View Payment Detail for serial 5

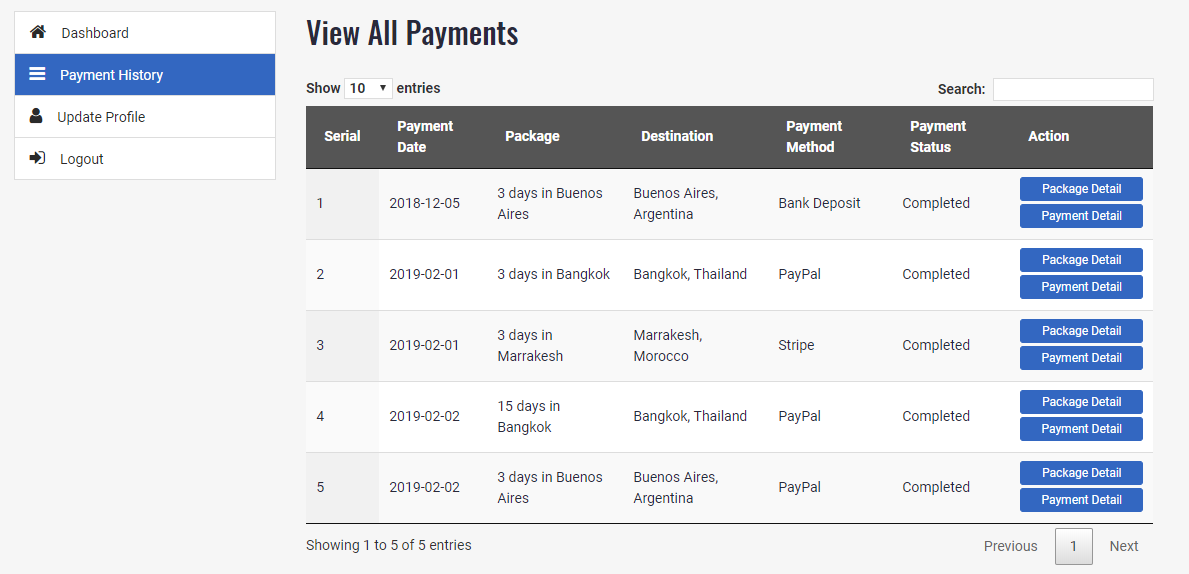pos(1081,500)
